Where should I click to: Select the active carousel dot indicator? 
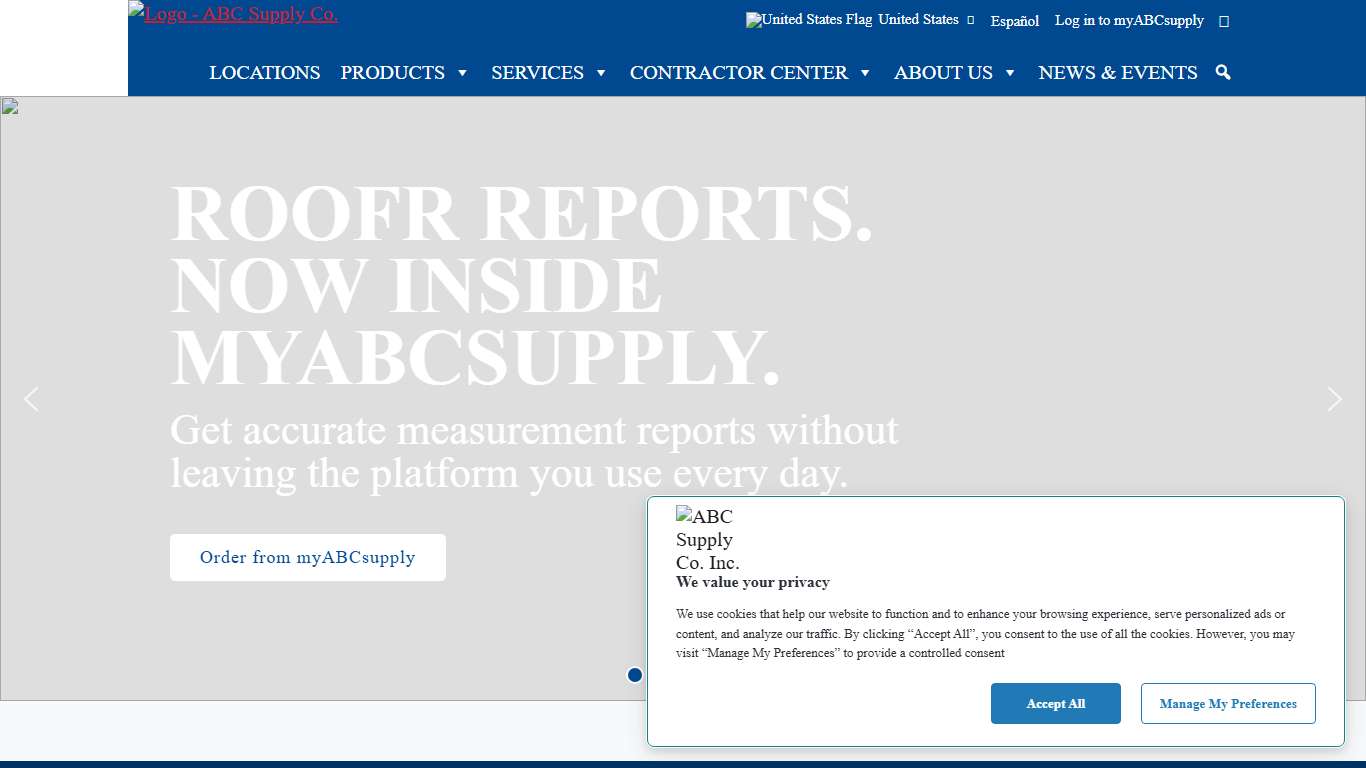click(x=635, y=675)
